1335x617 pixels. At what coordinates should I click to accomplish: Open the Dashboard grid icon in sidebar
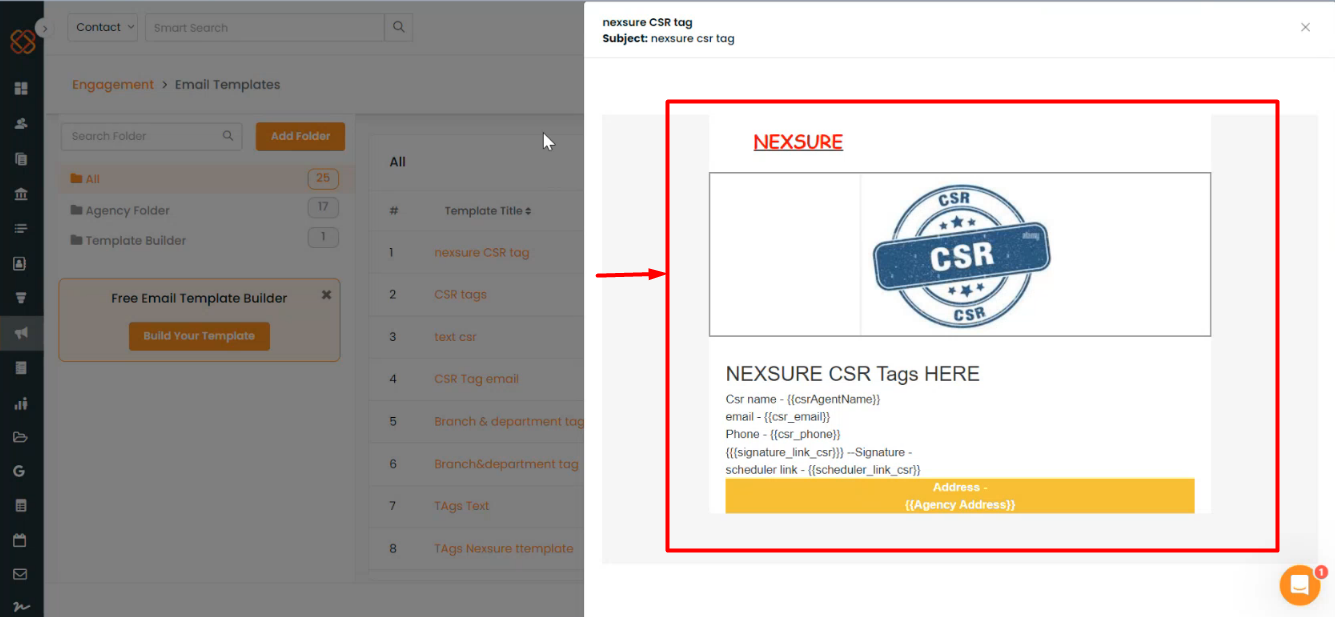click(x=21, y=89)
